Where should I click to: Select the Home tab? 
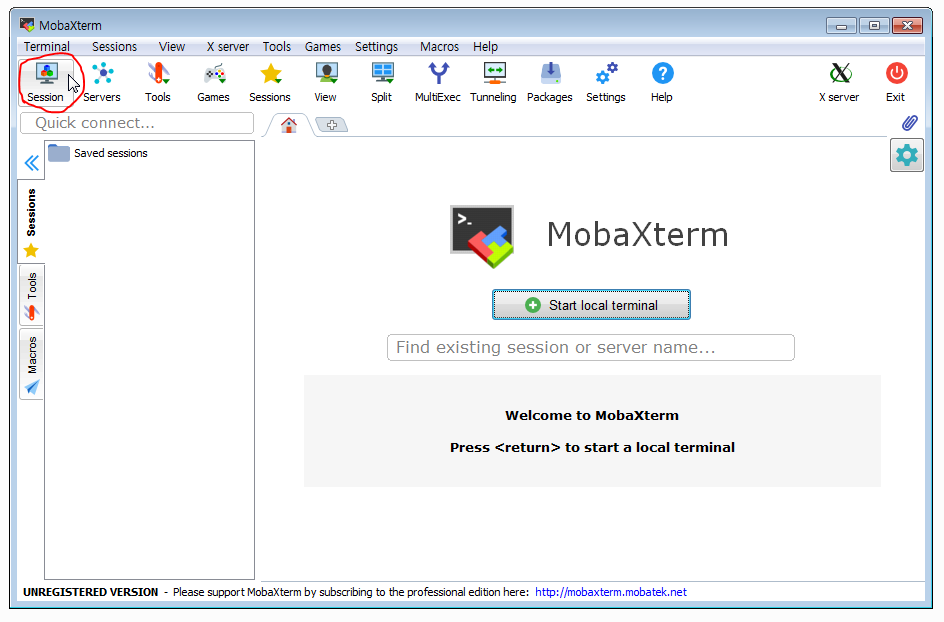pyautogui.click(x=289, y=125)
